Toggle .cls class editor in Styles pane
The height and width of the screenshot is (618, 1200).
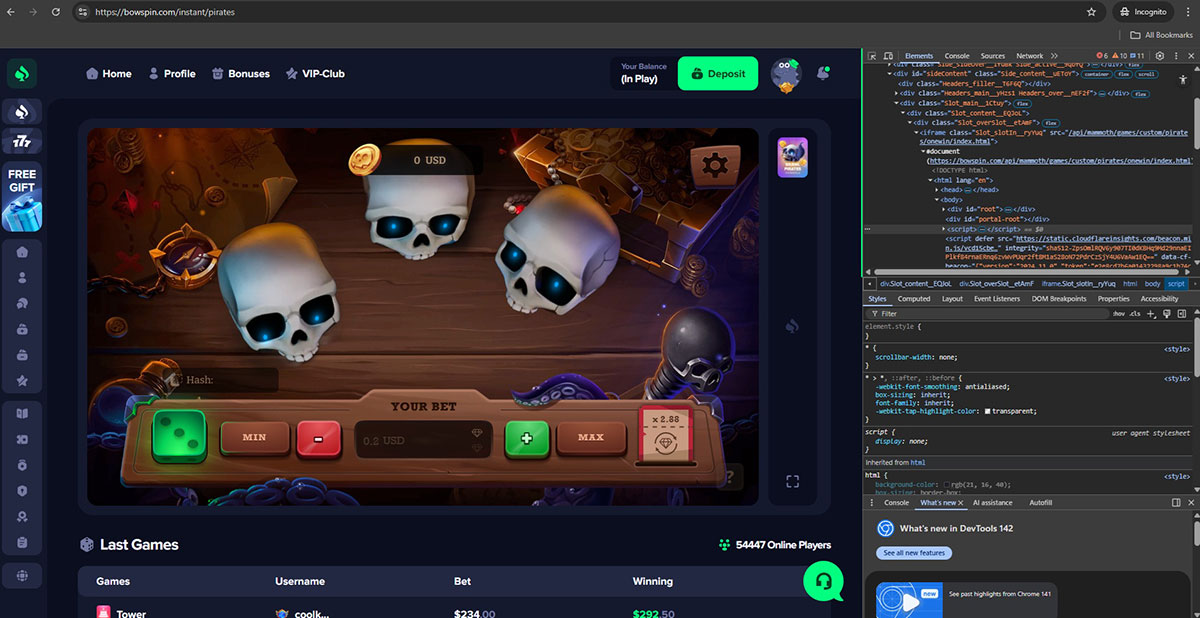click(1133, 313)
